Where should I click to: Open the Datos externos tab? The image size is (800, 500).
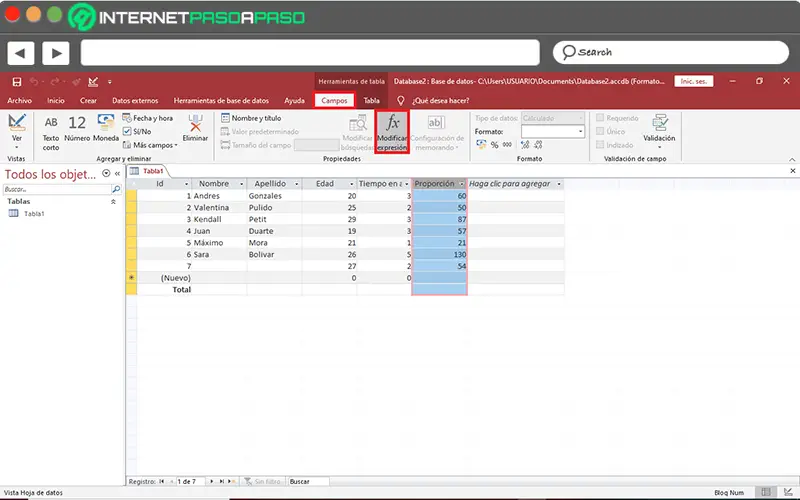[x=134, y=100]
